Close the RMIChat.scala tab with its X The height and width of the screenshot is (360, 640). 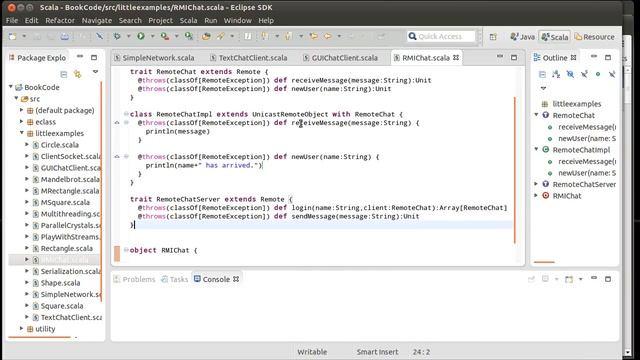pos(456,58)
